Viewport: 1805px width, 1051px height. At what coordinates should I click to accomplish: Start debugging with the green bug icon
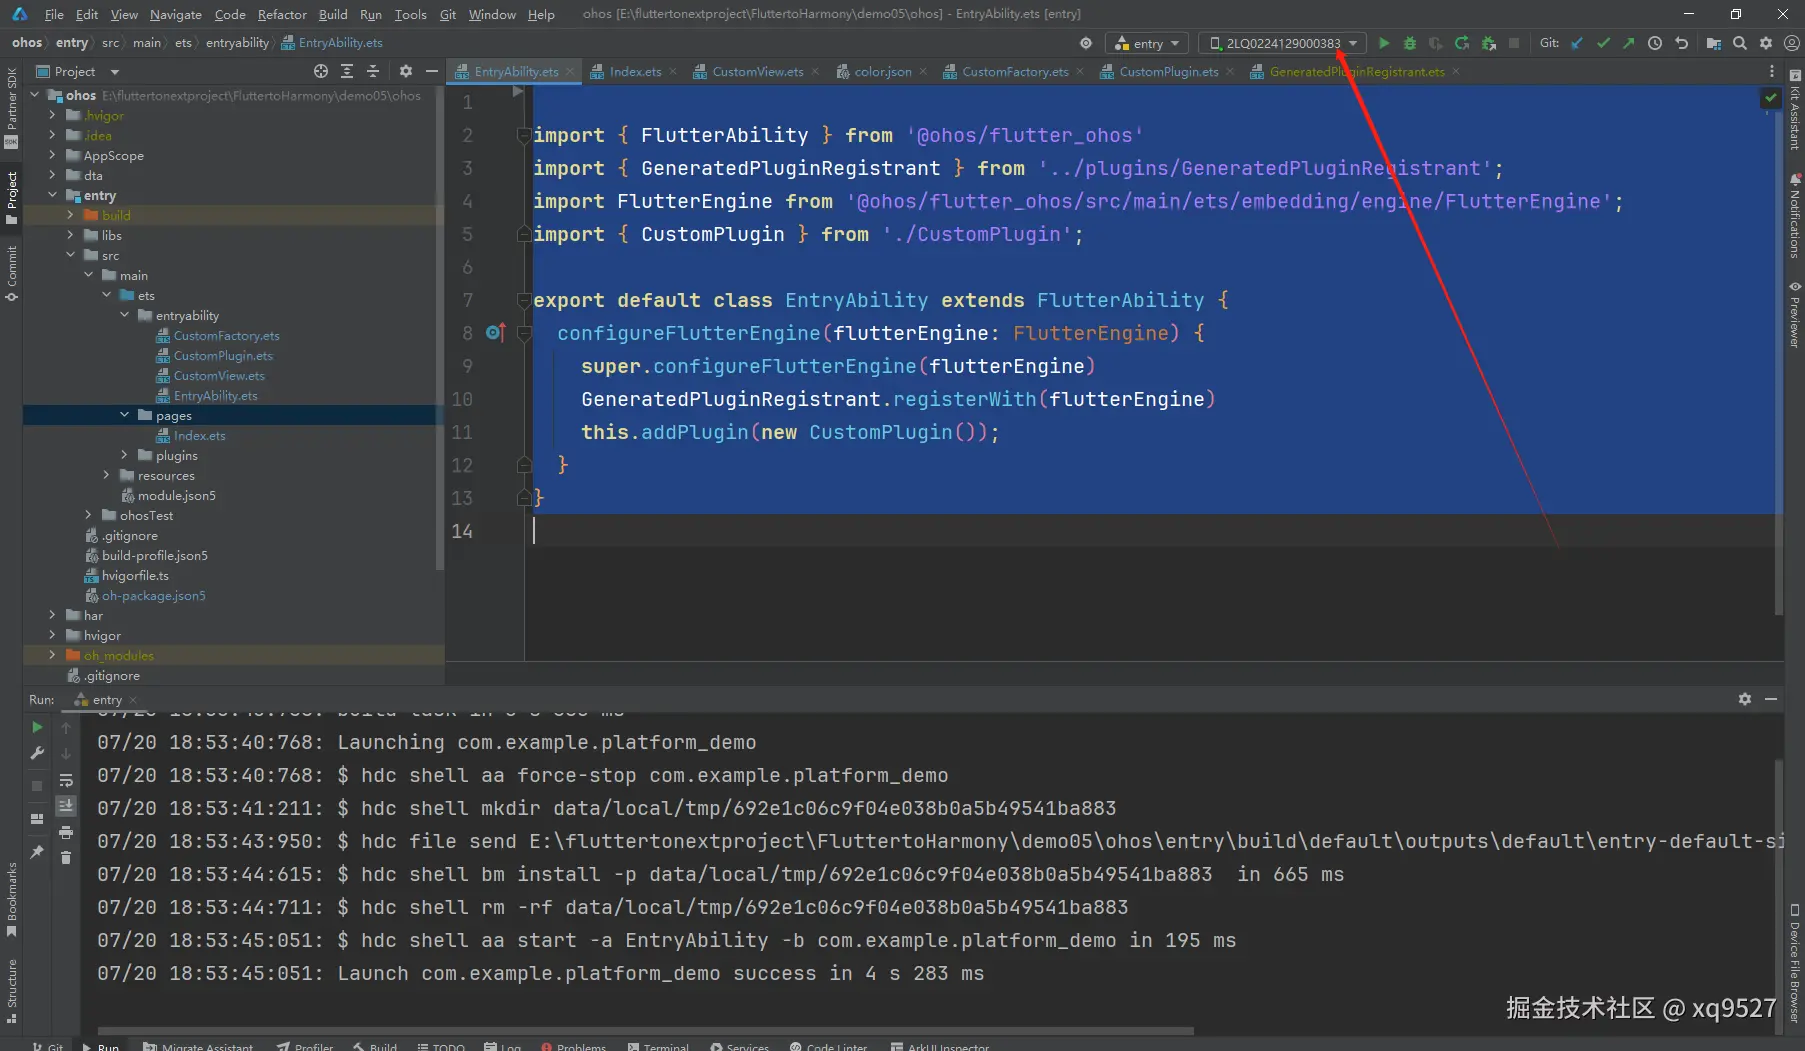point(1410,43)
